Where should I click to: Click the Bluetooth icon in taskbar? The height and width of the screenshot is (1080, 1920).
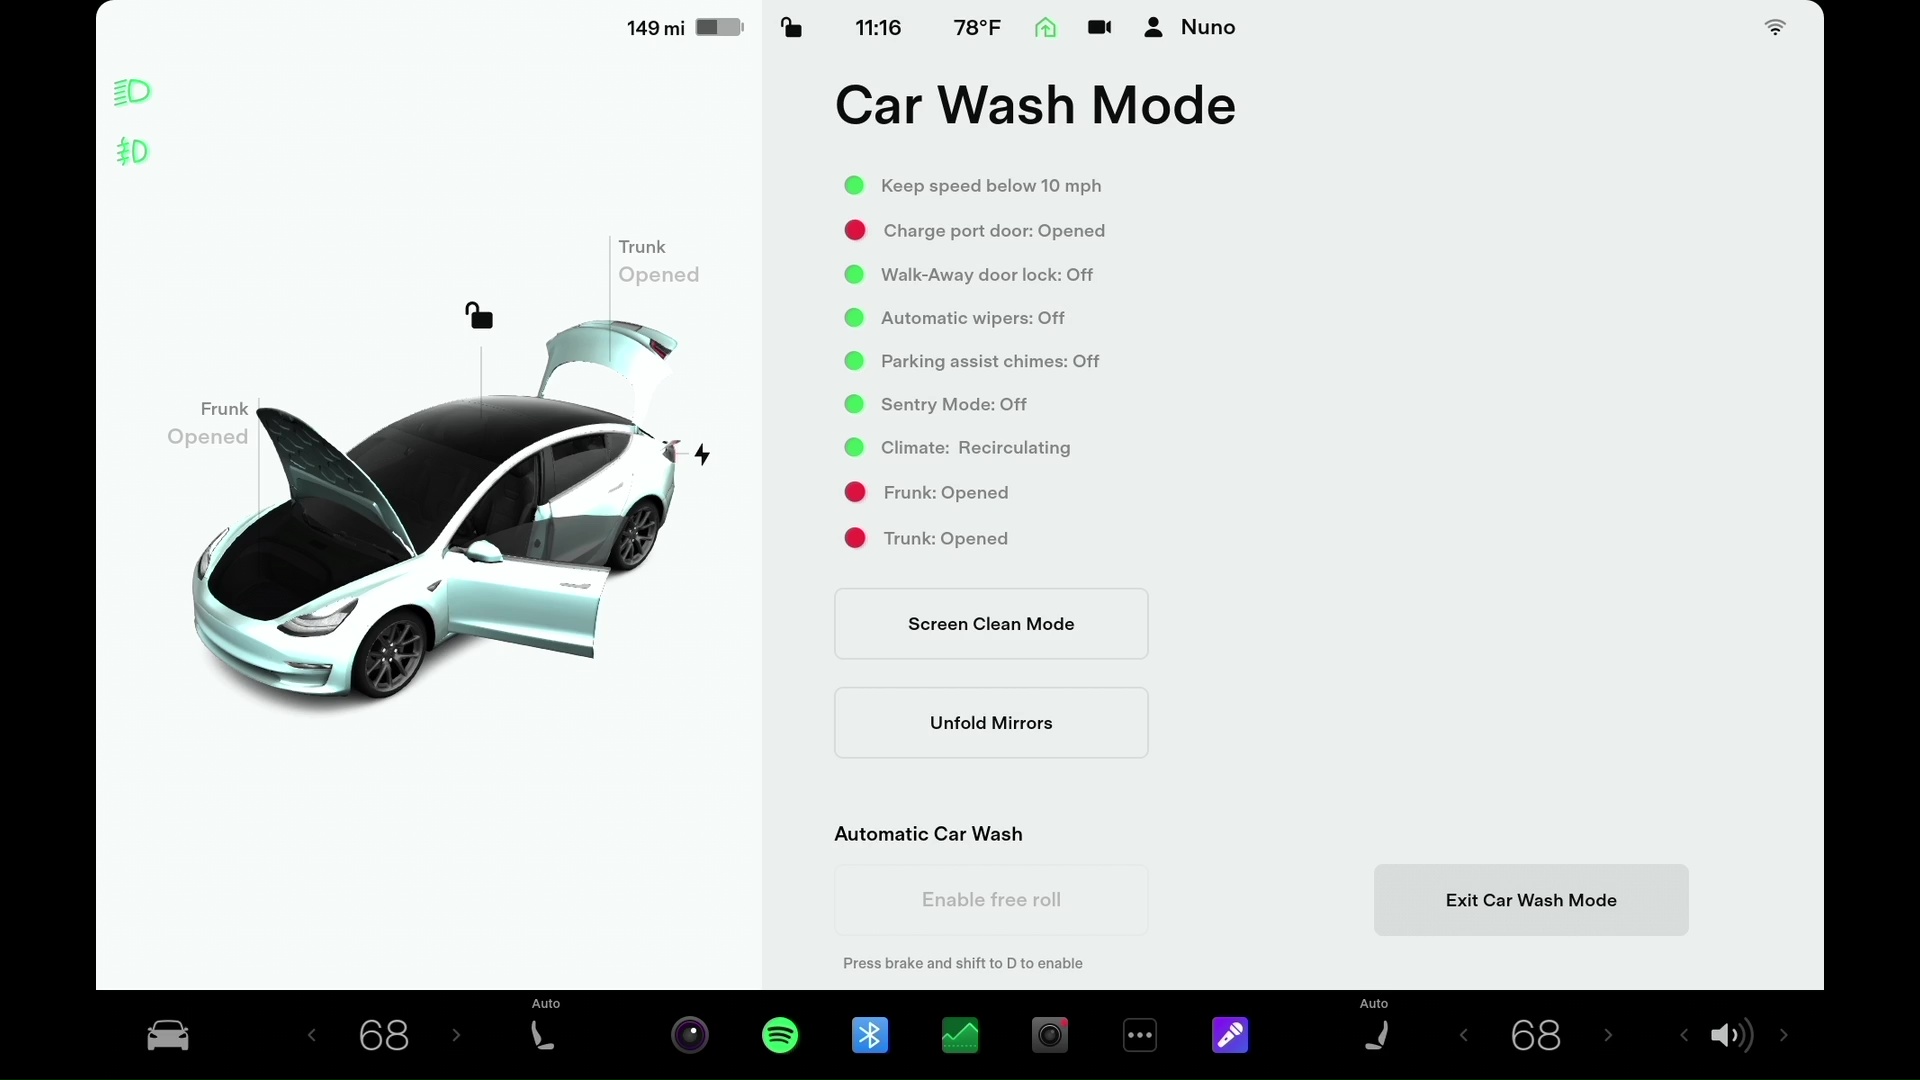point(869,1035)
